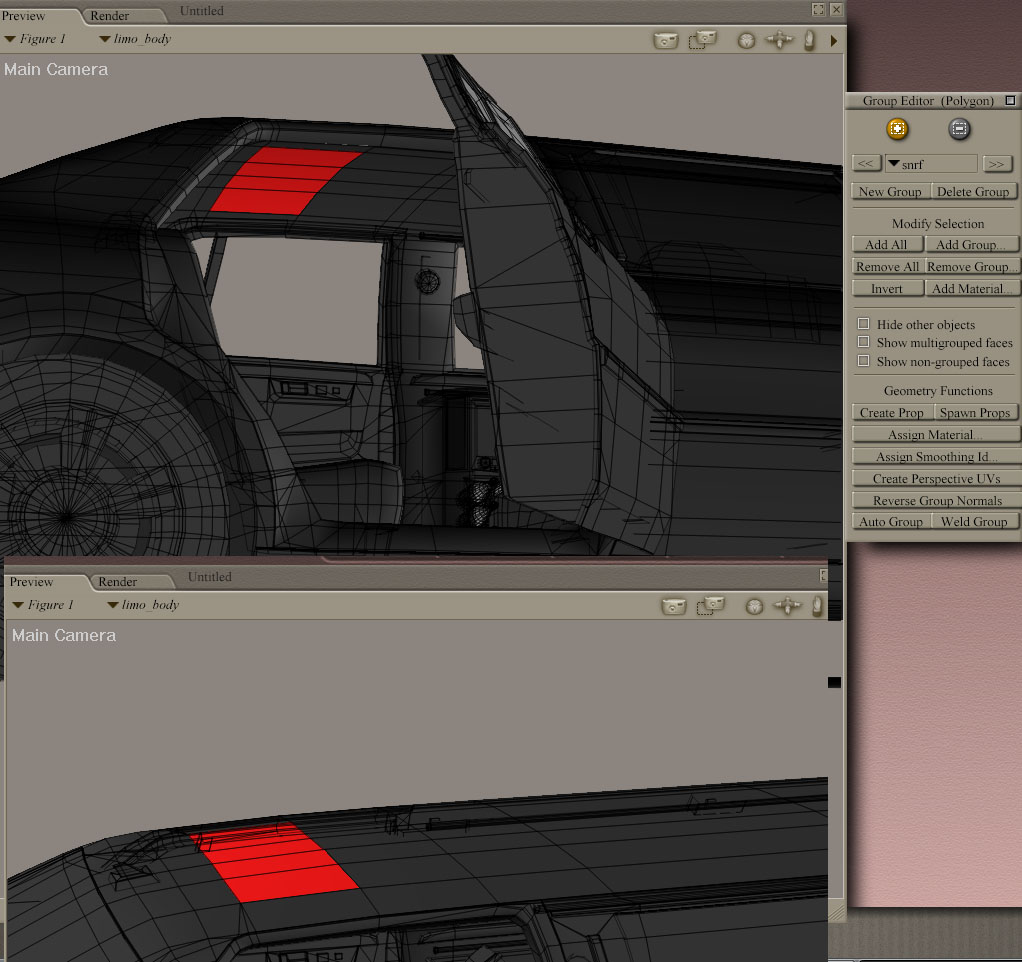
Task: Click the trackball icon in the lower viewport
Action: (x=755, y=606)
